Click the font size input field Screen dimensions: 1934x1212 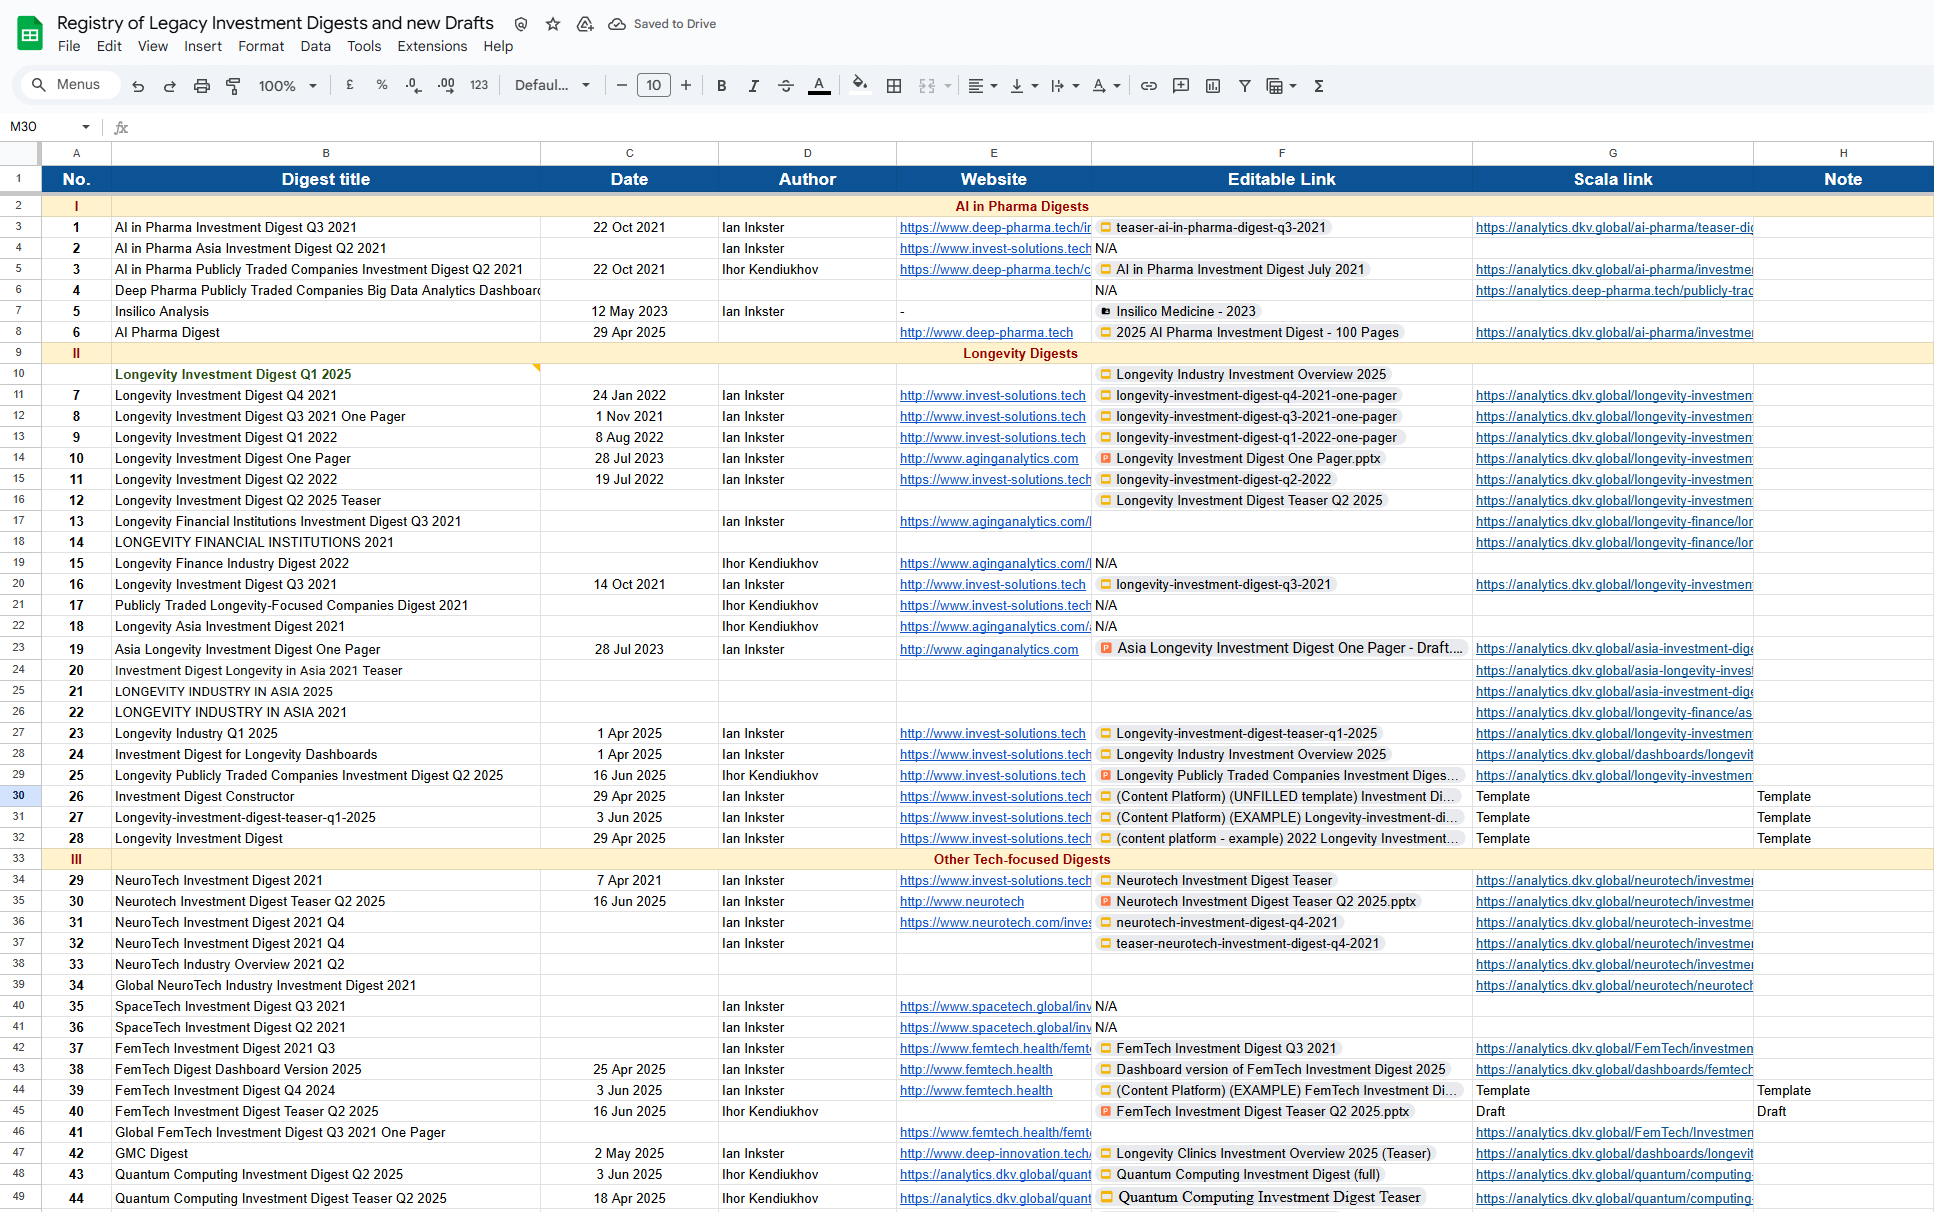click(653, 86)
